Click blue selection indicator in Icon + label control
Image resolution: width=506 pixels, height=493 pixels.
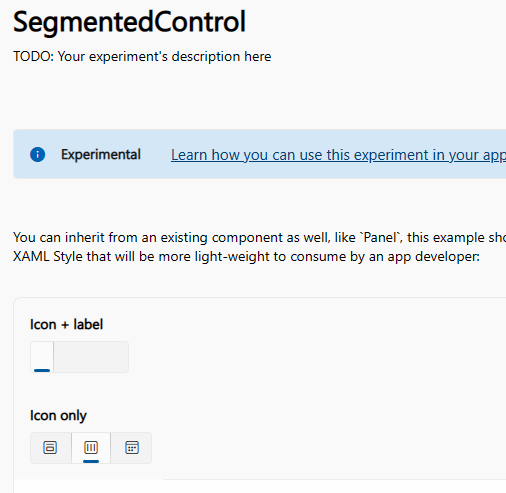point(42,370)
